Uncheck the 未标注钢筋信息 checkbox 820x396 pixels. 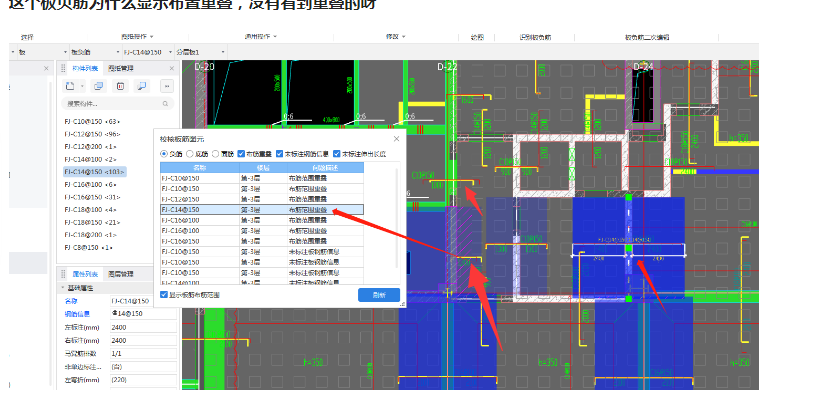pos(279,154)
